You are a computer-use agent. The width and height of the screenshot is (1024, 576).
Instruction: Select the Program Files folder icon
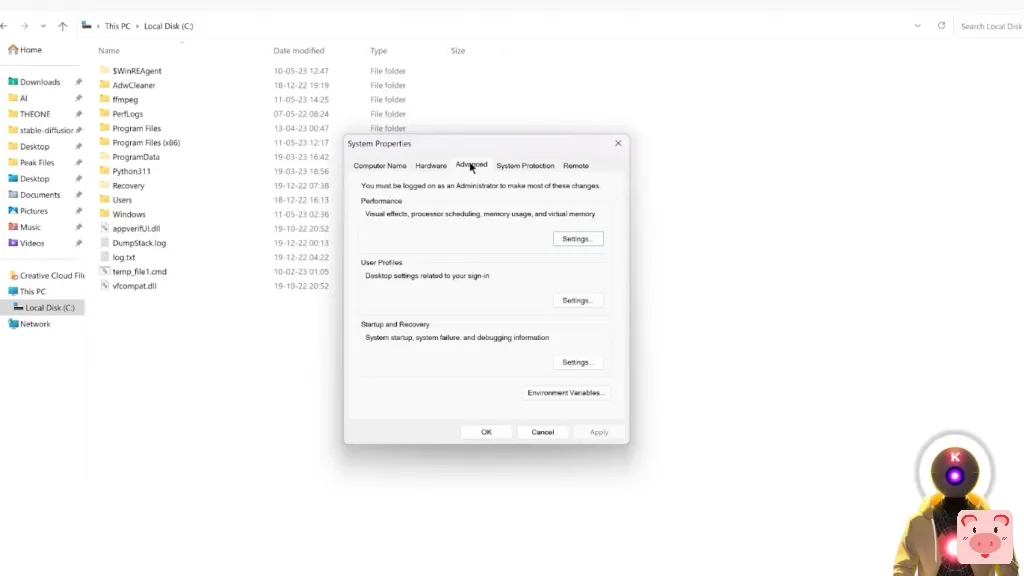point(104,127)
